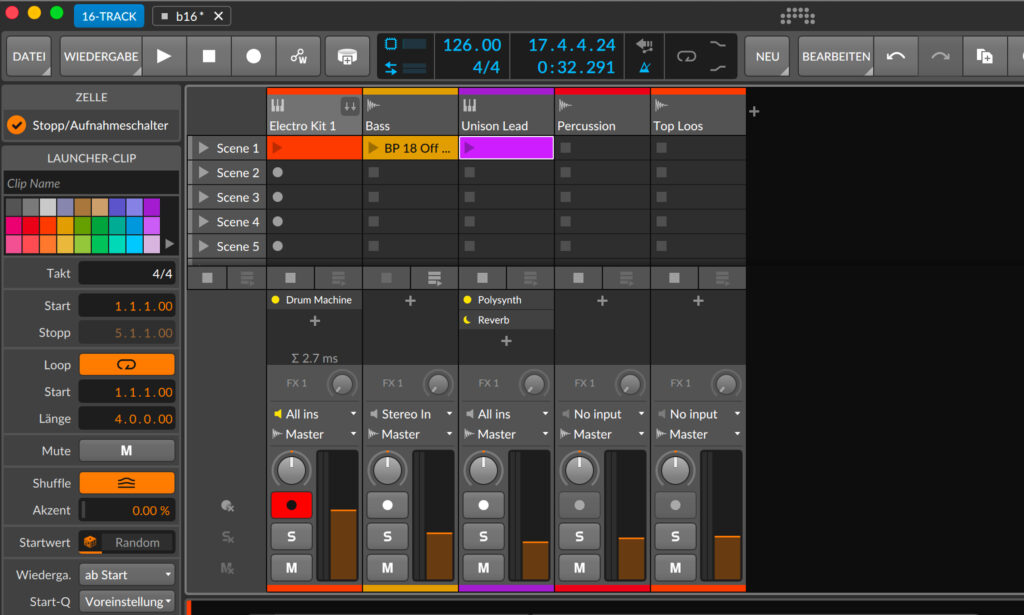Open the Master output dropdown on Unison Lead
The height and width of the screenshot is (615, 1024).
pos(507,434)
